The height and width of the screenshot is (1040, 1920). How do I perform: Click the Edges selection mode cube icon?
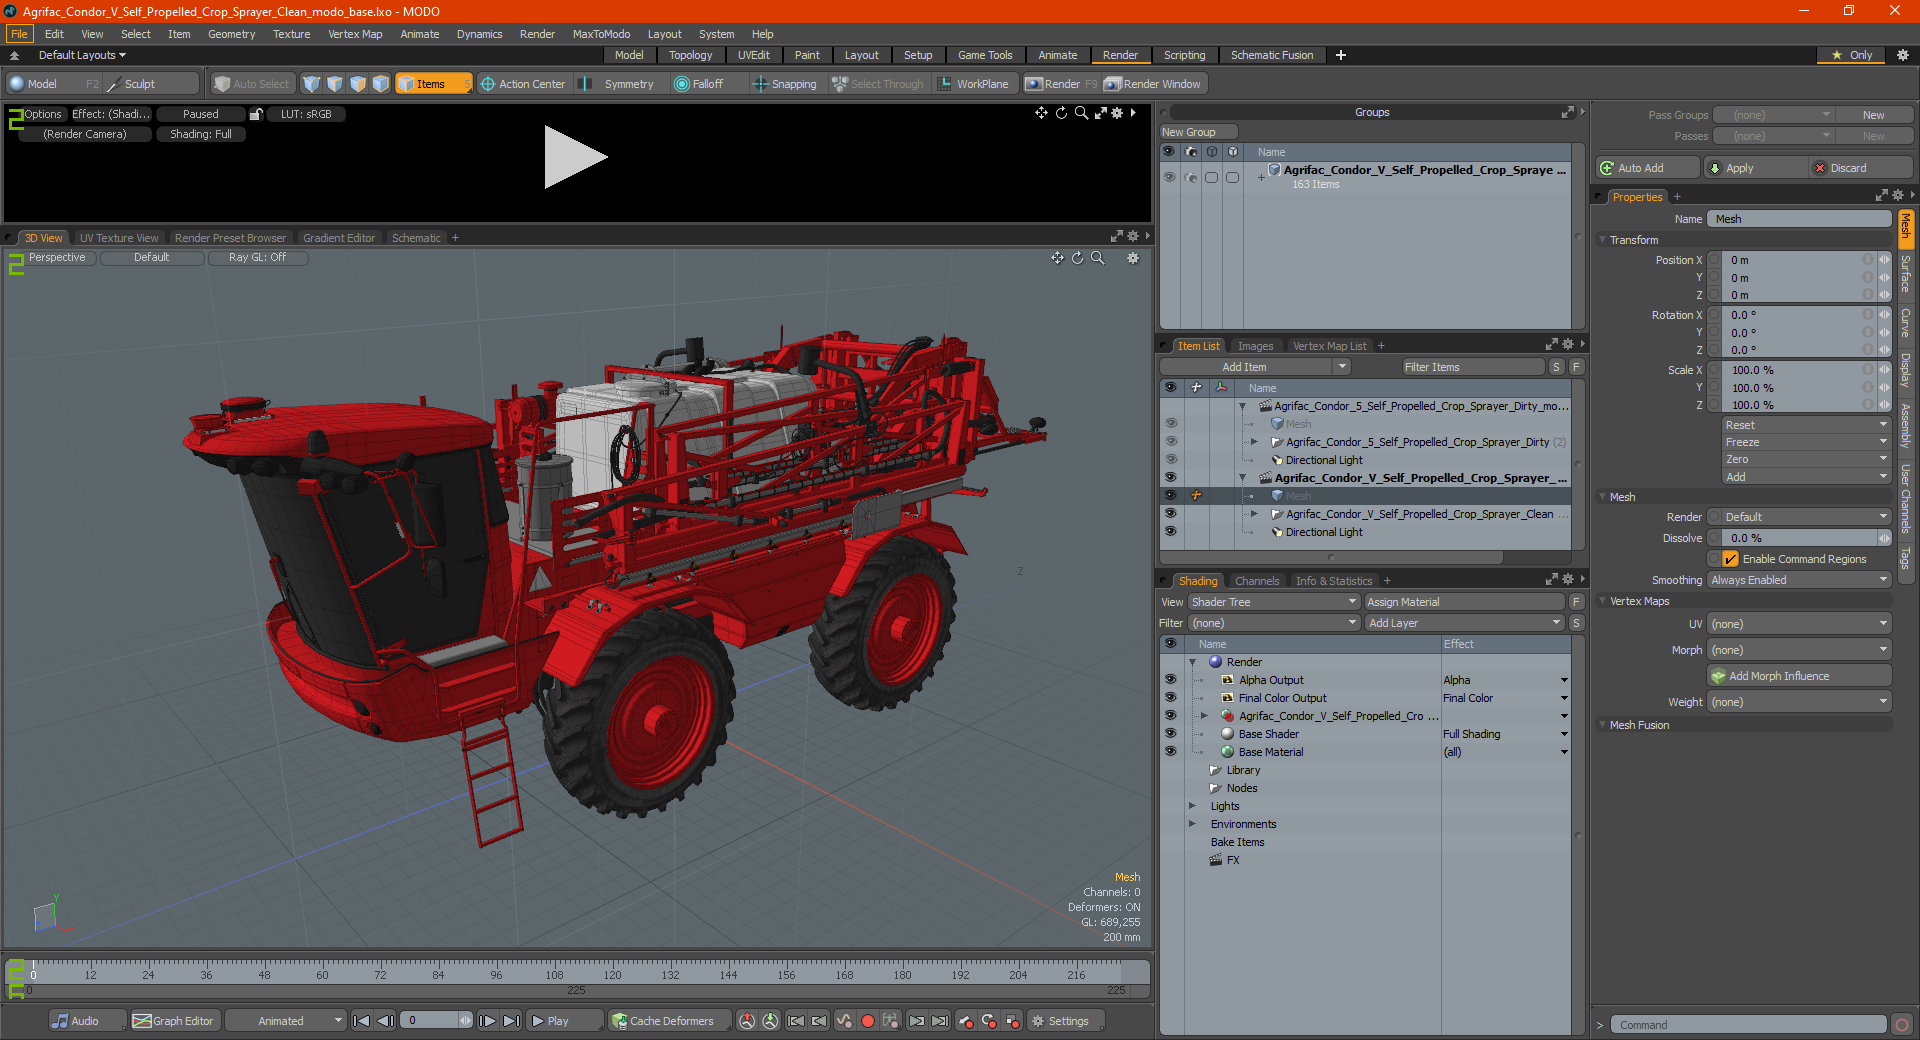click(x=335, y=84)
